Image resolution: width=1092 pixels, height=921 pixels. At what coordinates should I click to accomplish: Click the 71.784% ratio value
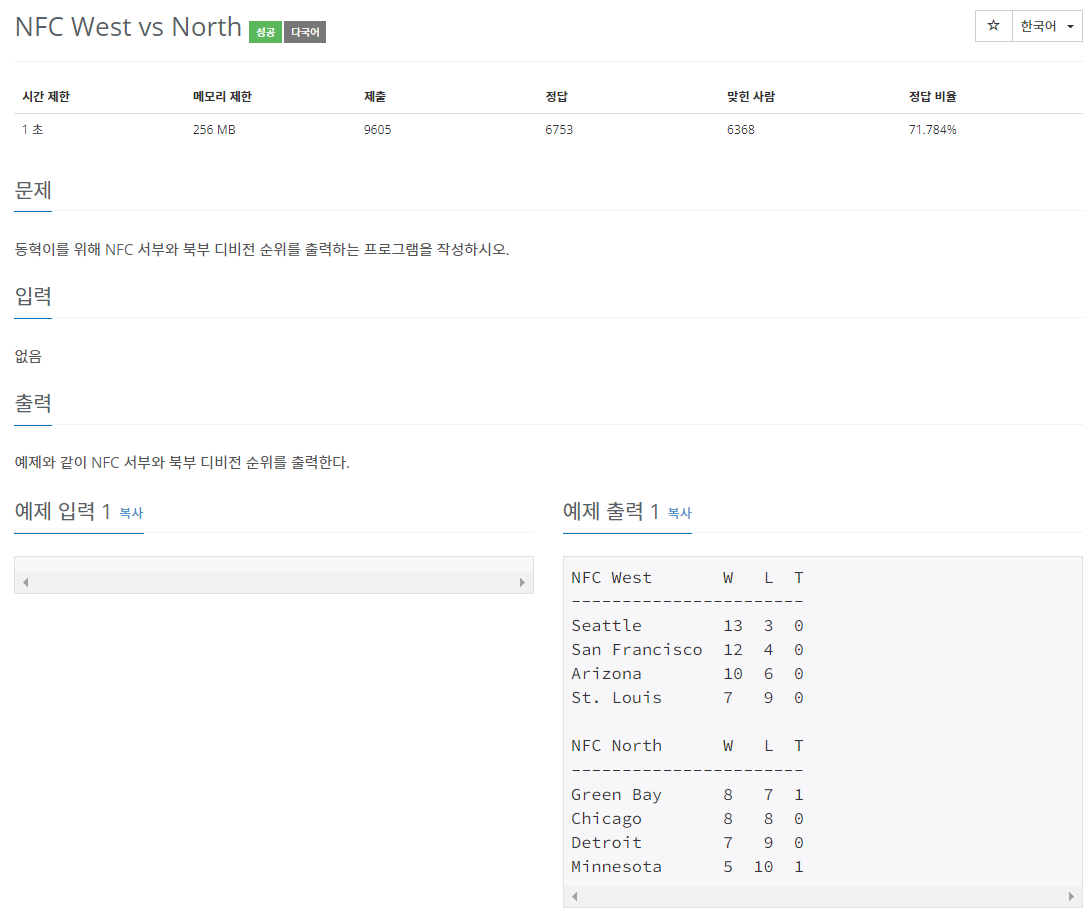tap(933, 130)
